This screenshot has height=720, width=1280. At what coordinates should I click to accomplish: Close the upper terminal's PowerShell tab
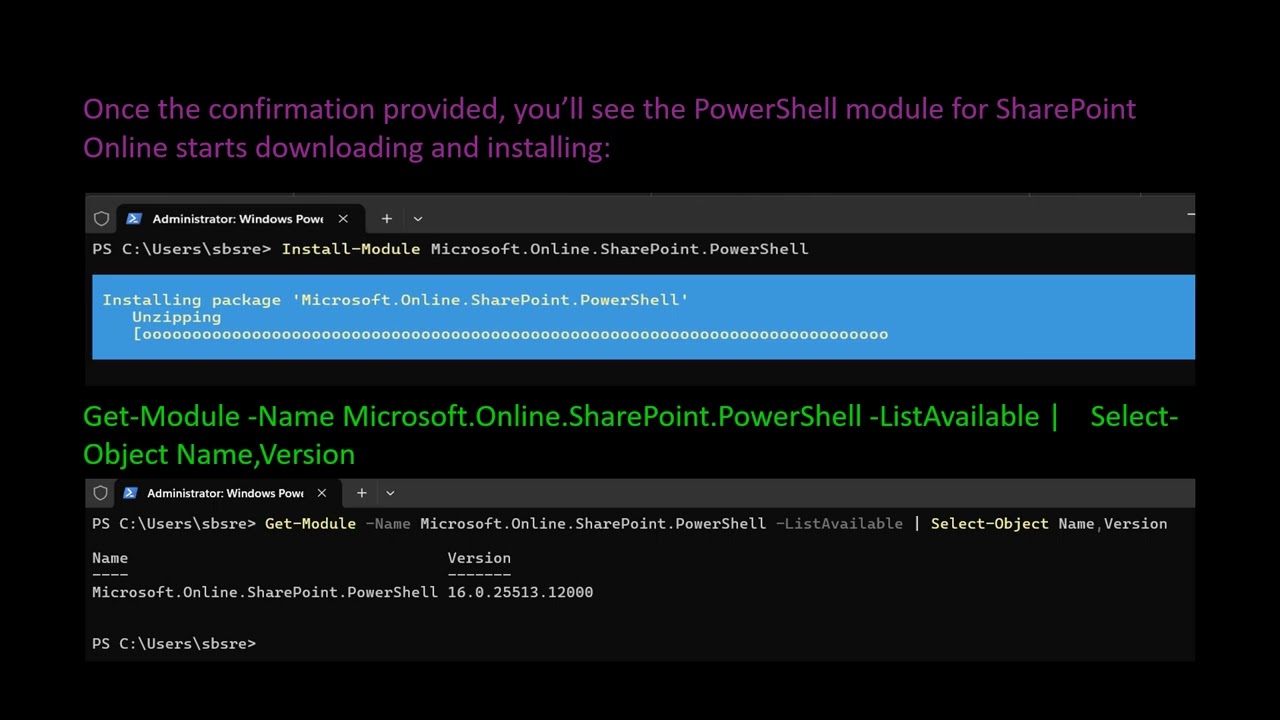tap(343, 219)
